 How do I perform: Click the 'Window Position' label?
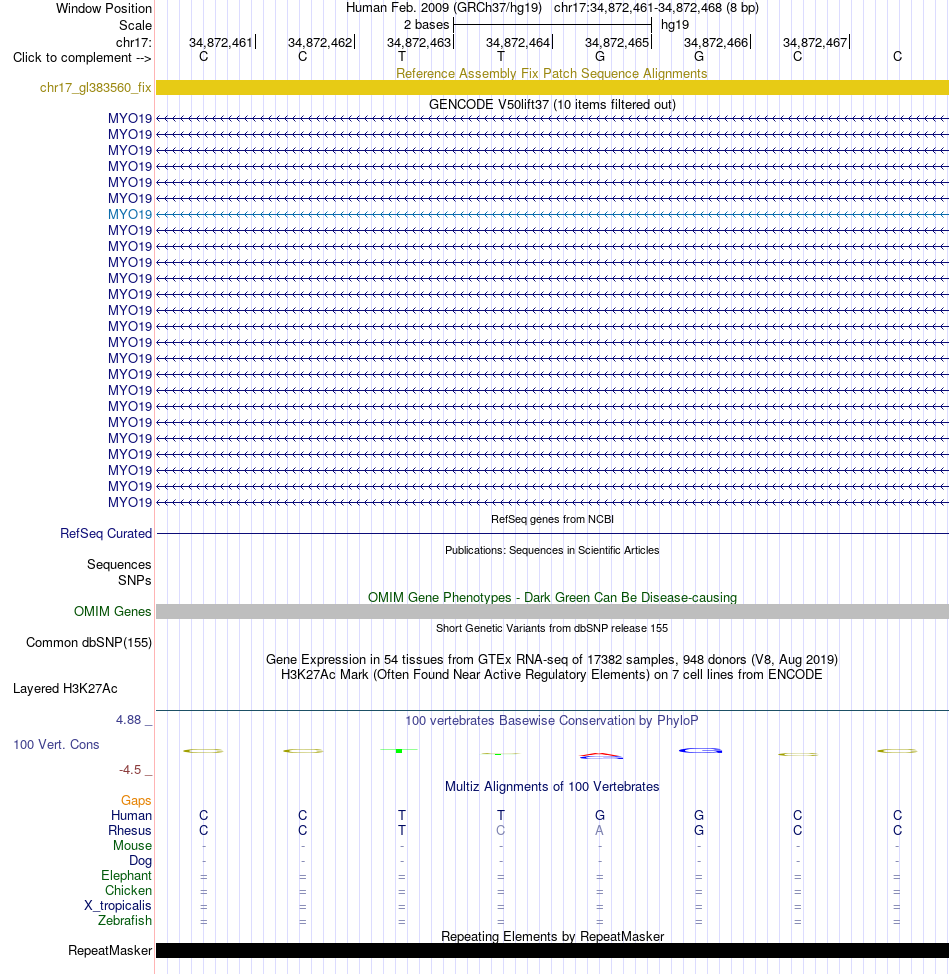point(104,9)
